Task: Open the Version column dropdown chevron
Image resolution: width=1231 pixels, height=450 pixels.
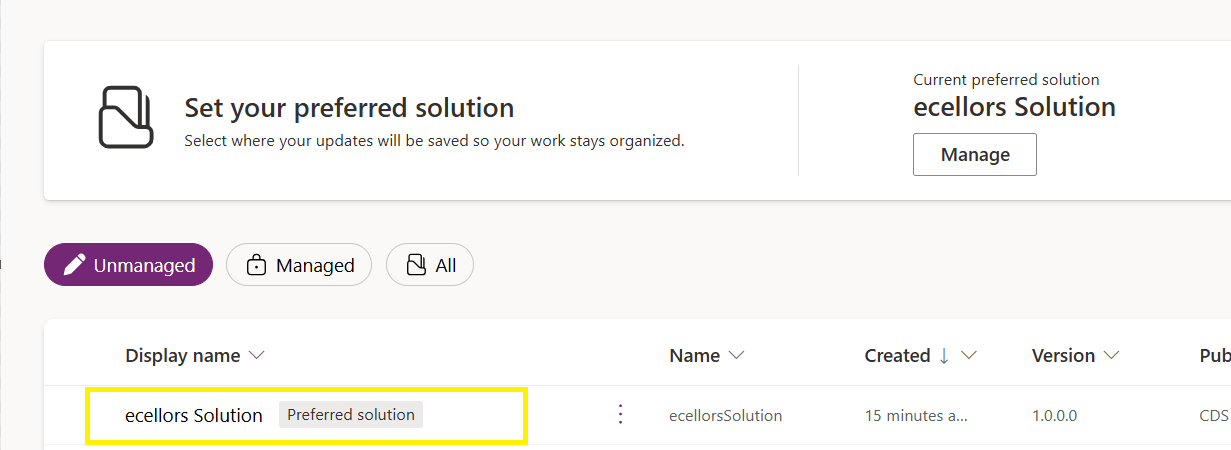Action: pyautogui.click(x=1111, y=356)
